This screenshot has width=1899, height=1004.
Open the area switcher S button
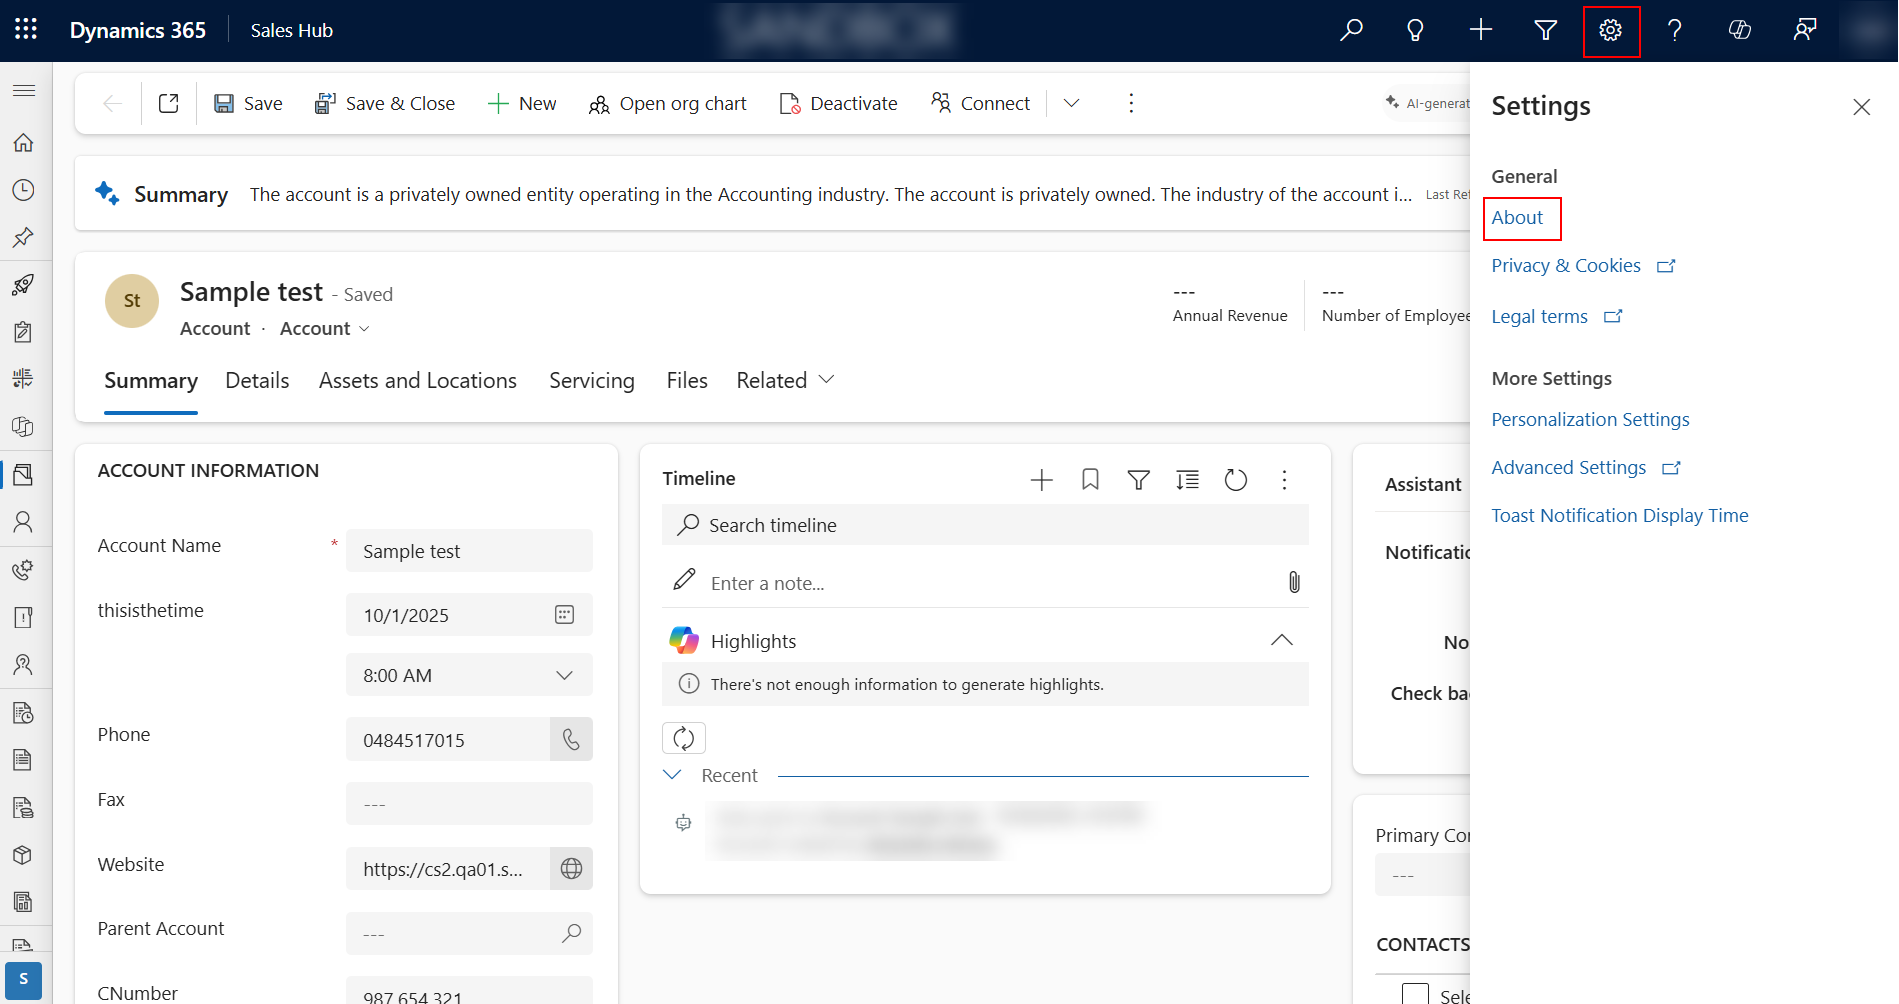tap(24, 980)
